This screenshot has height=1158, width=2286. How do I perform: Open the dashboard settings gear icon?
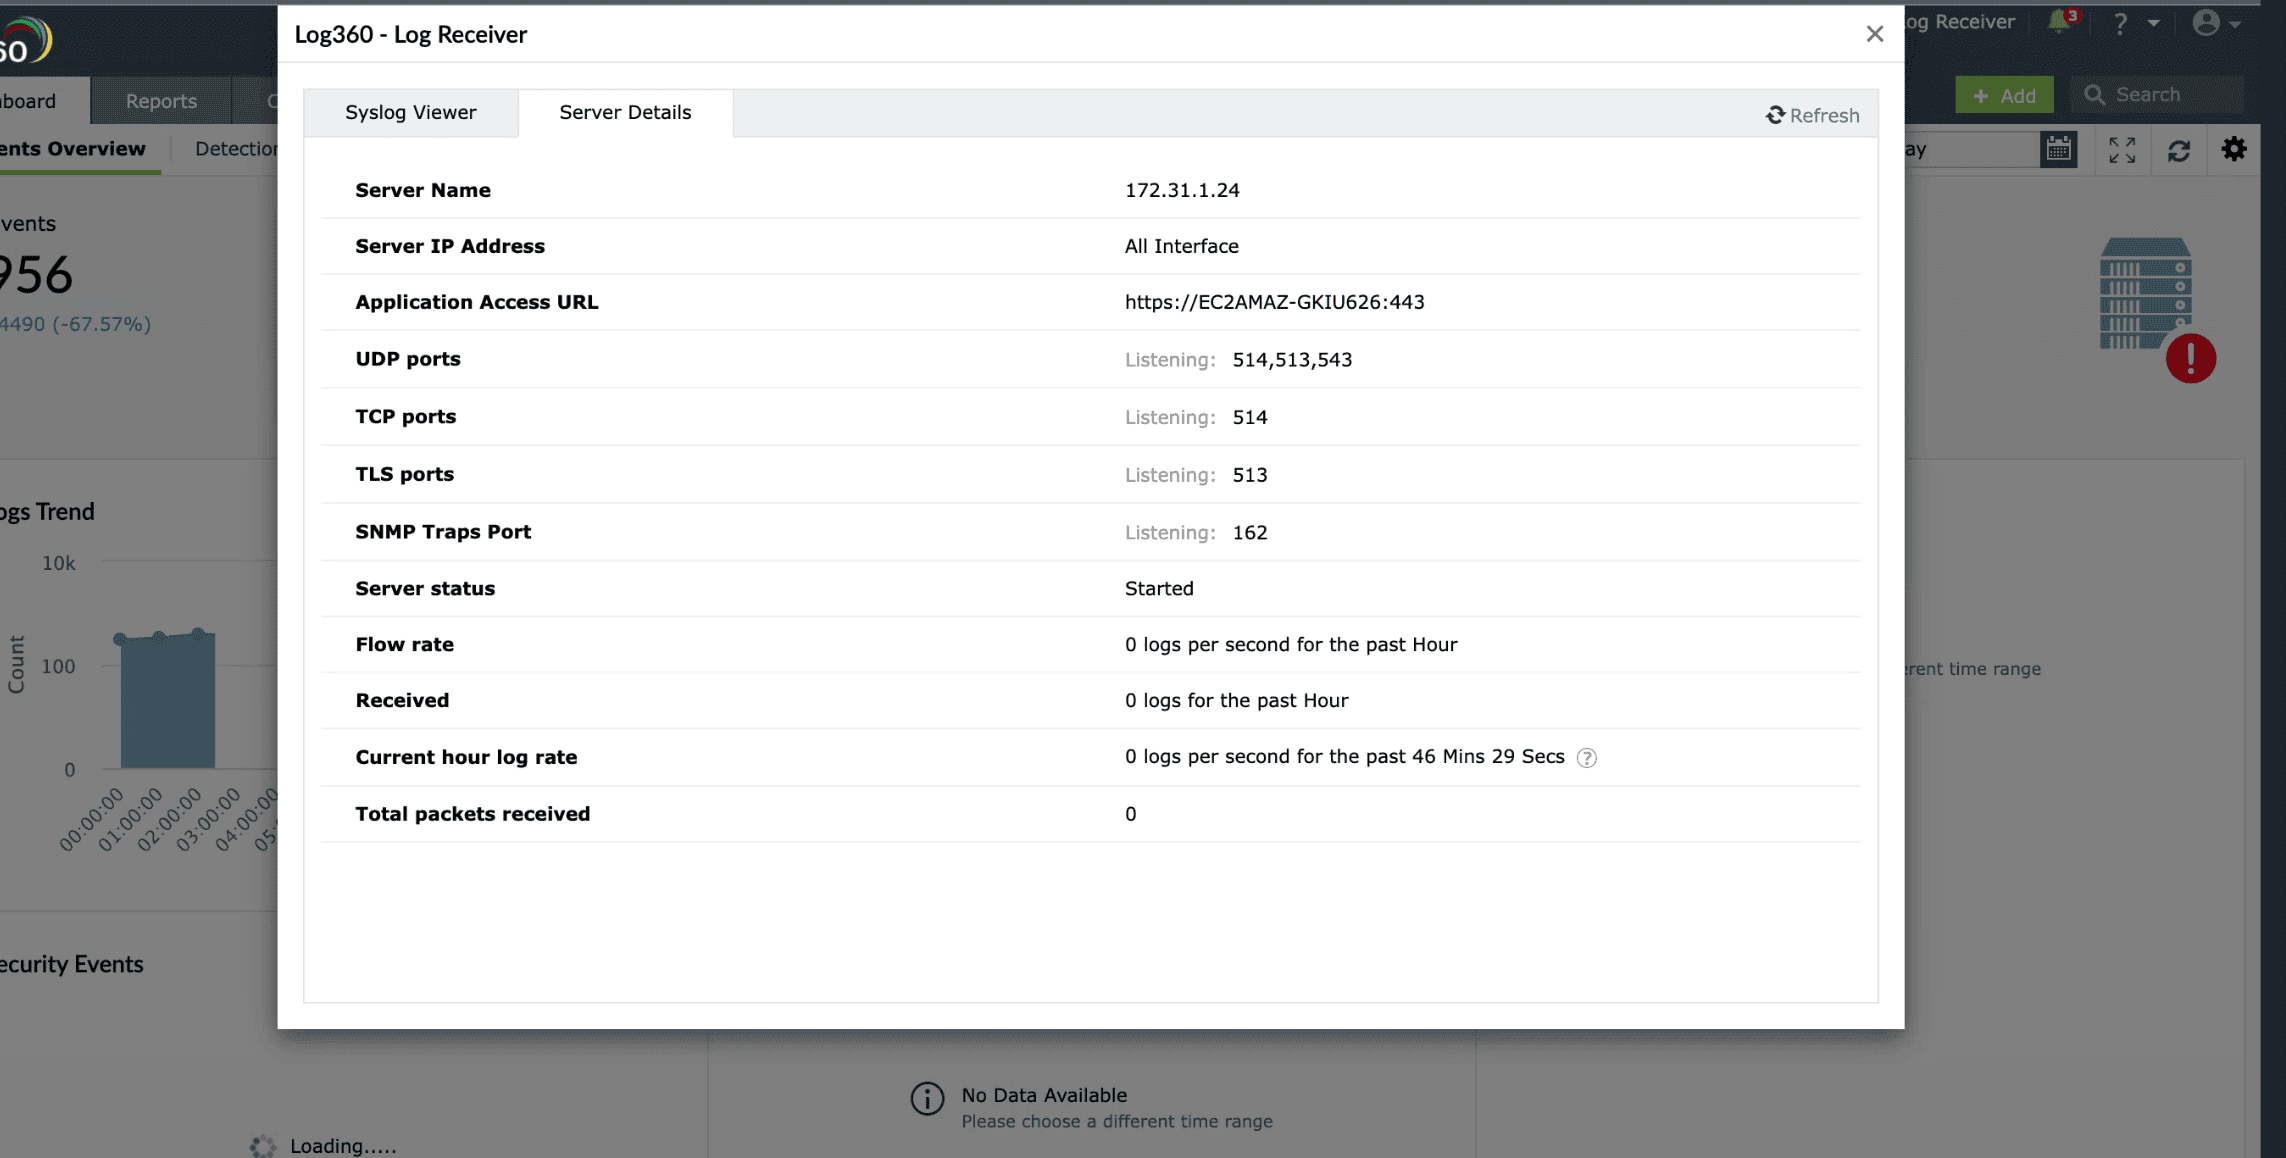coord(2233,150)
